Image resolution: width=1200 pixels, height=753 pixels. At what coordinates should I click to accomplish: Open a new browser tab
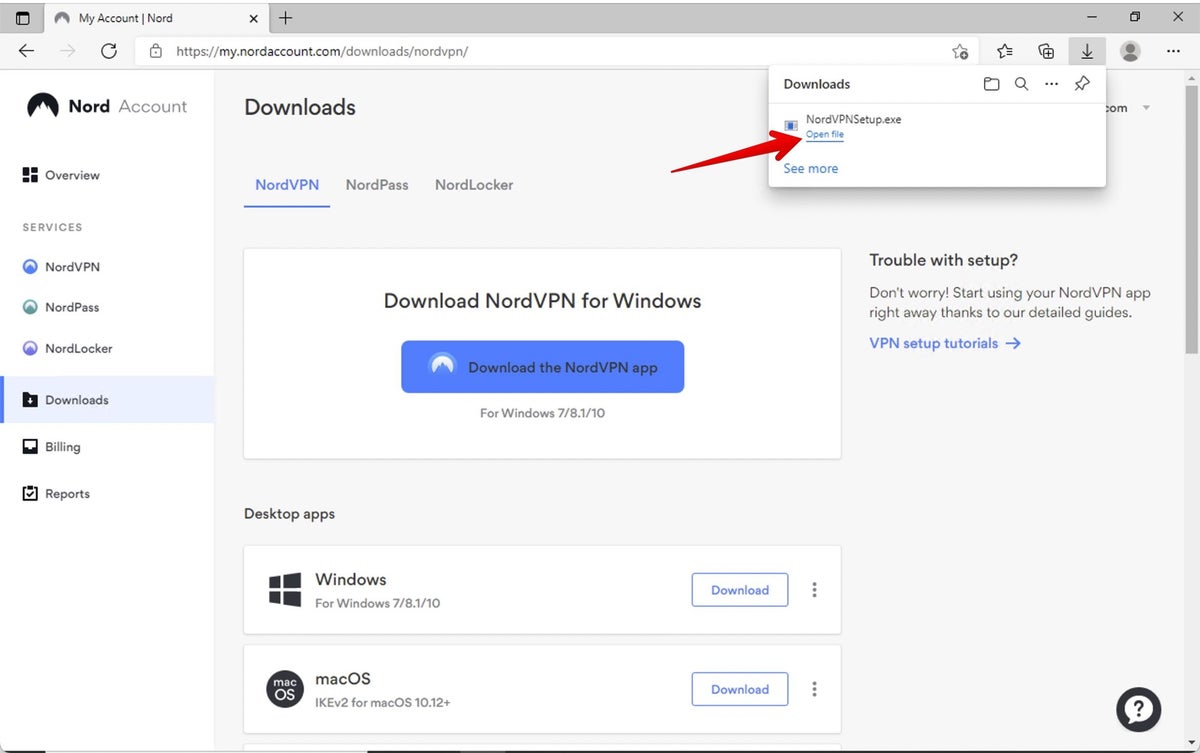pyautogui.click(x=285, y=18)
